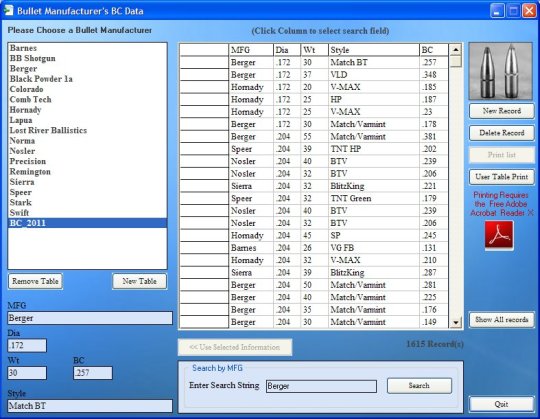The width and height of the screenshot is (540, 419).
Task: Click the table scrollbar down arrow
Action: 456,323
